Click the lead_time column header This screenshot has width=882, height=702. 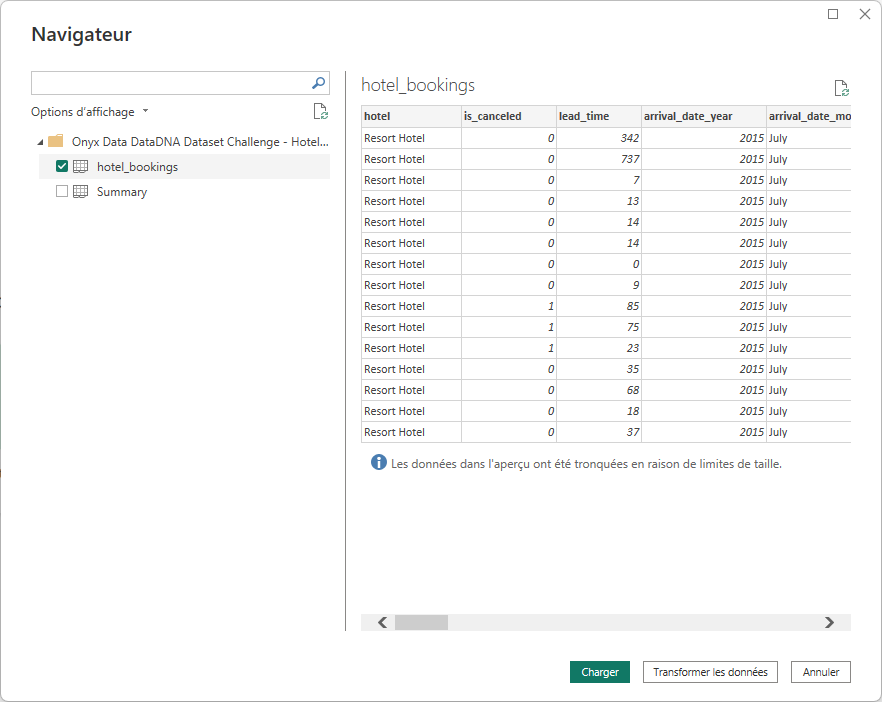[599, 116]
